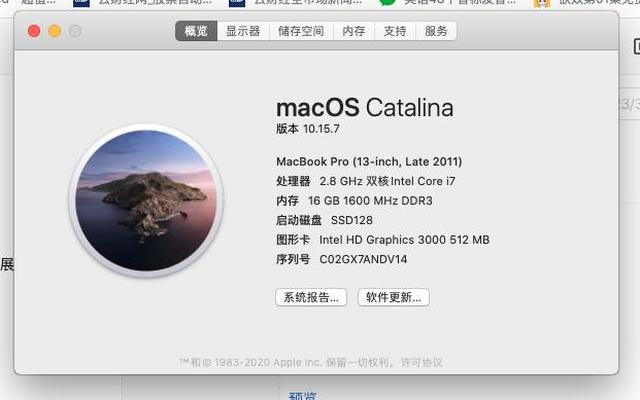Viewport: 640px width, 400px height.
Task: Click the green WeChat bookmark icon
Action: tap(387, 3)
